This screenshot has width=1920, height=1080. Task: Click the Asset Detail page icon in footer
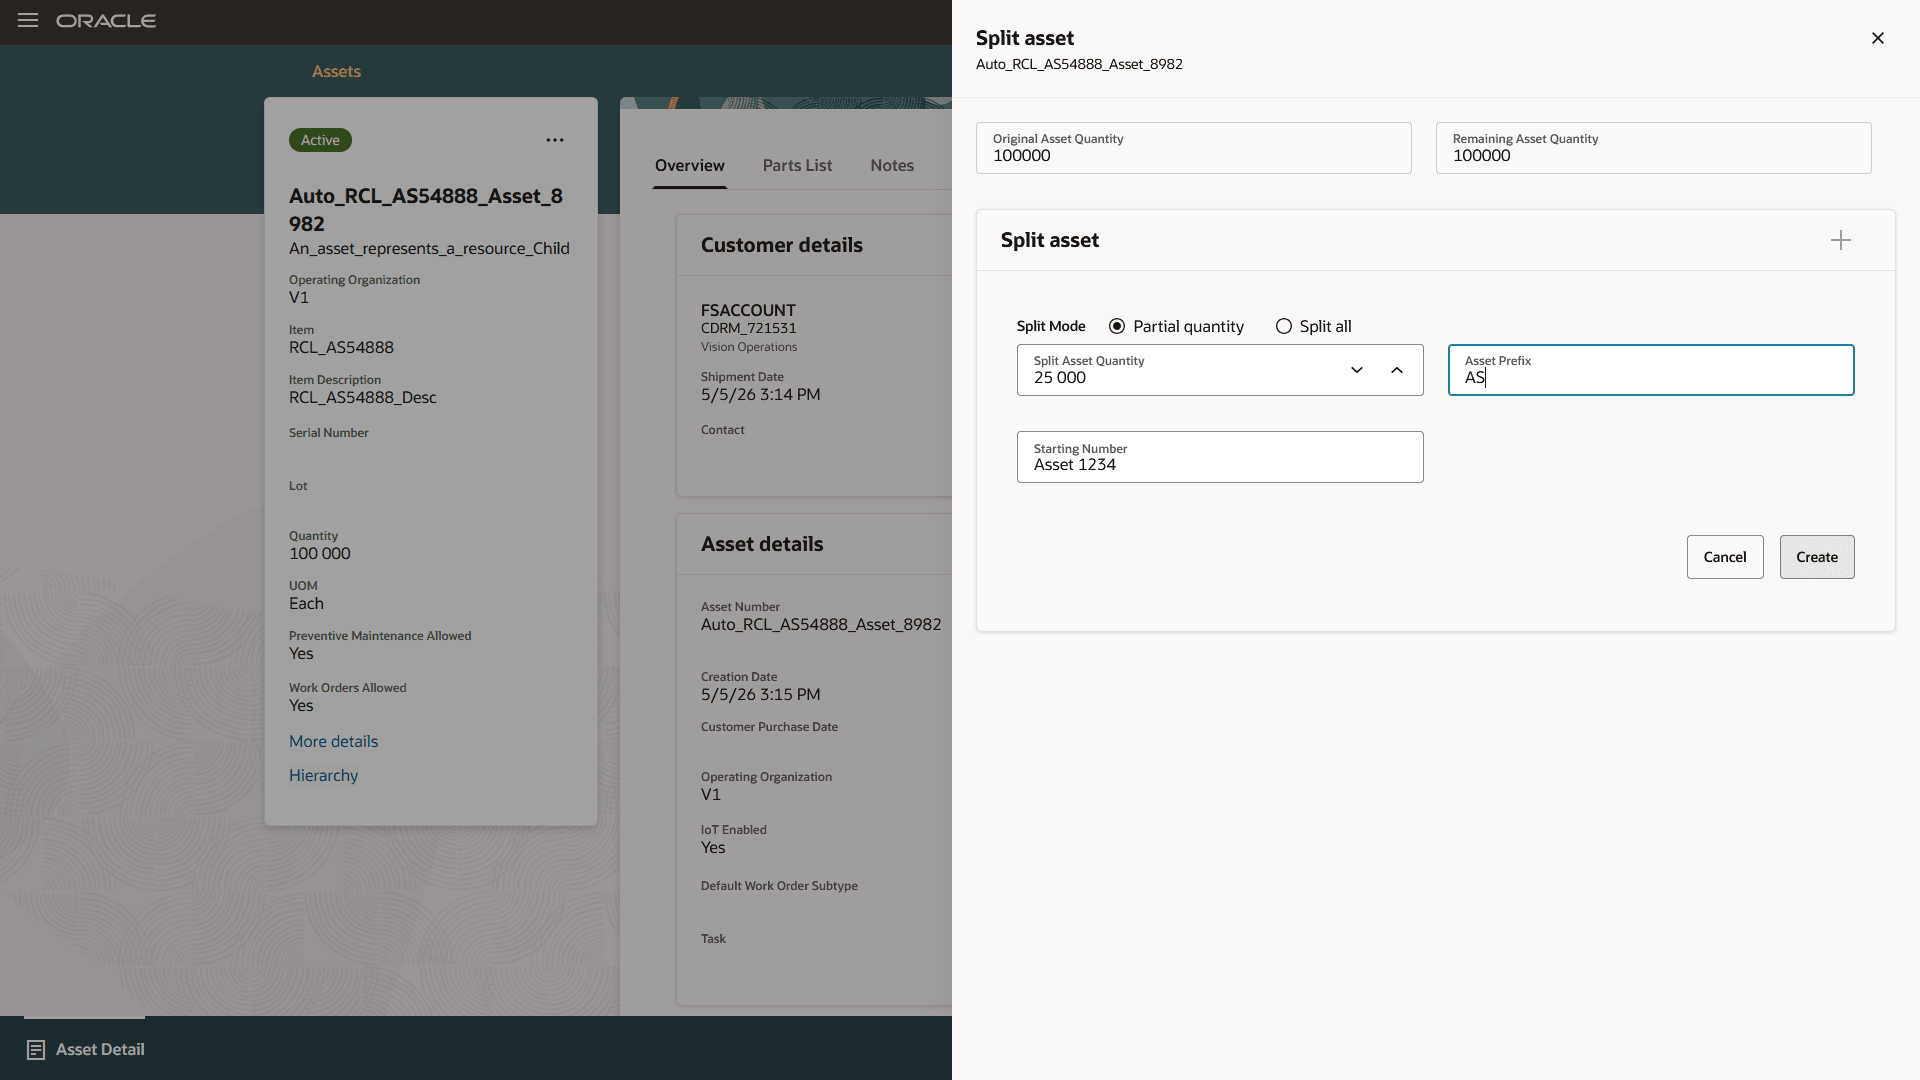[x=36, y=1050]
